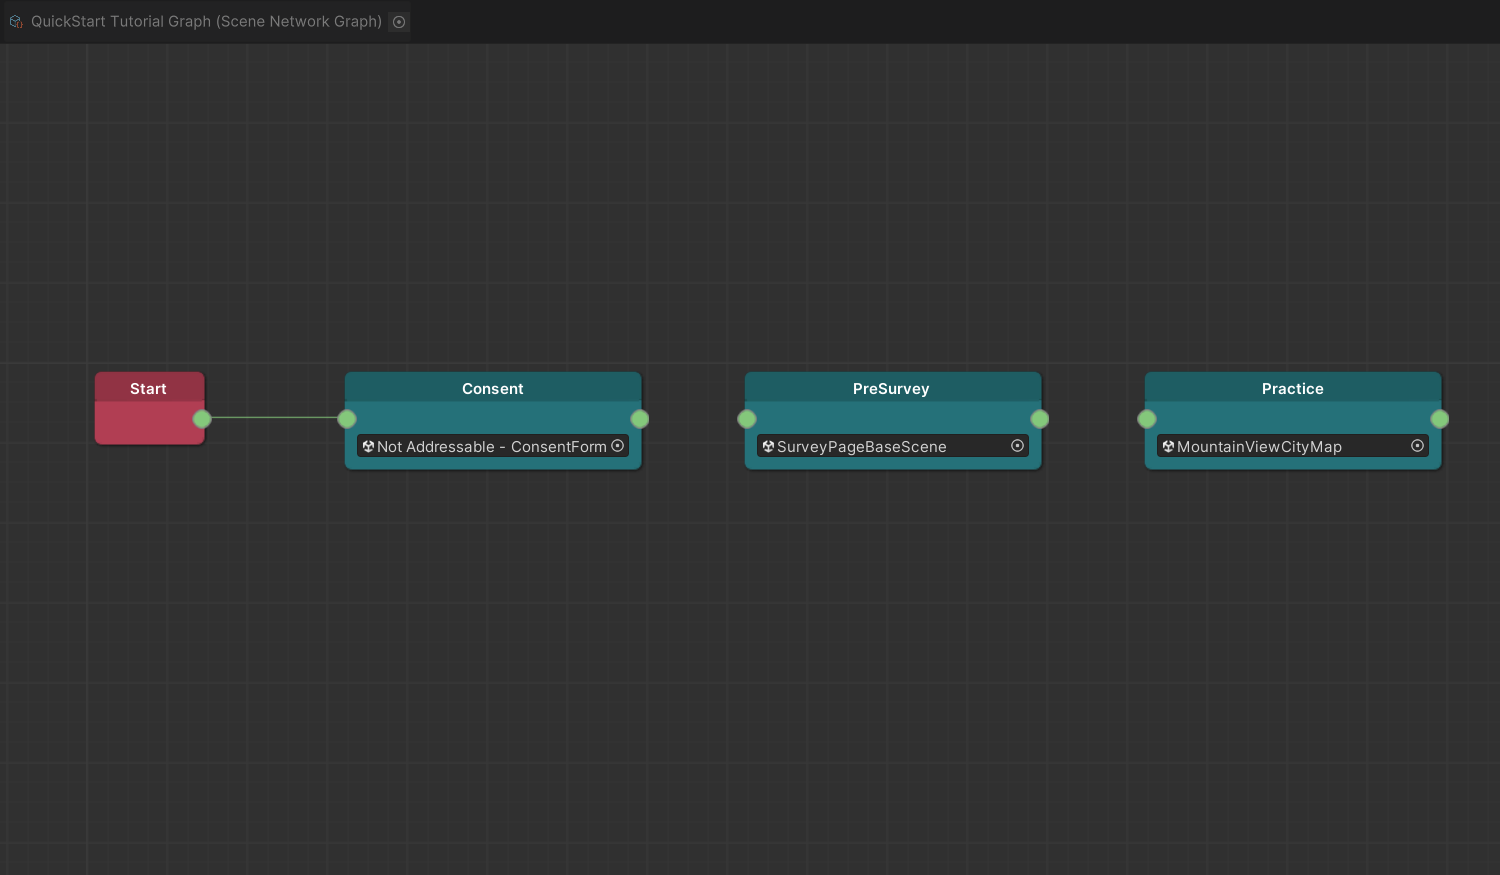
Task: Click the scene icon in MountainViewCityMap field
Action: tap(1168, 446)
